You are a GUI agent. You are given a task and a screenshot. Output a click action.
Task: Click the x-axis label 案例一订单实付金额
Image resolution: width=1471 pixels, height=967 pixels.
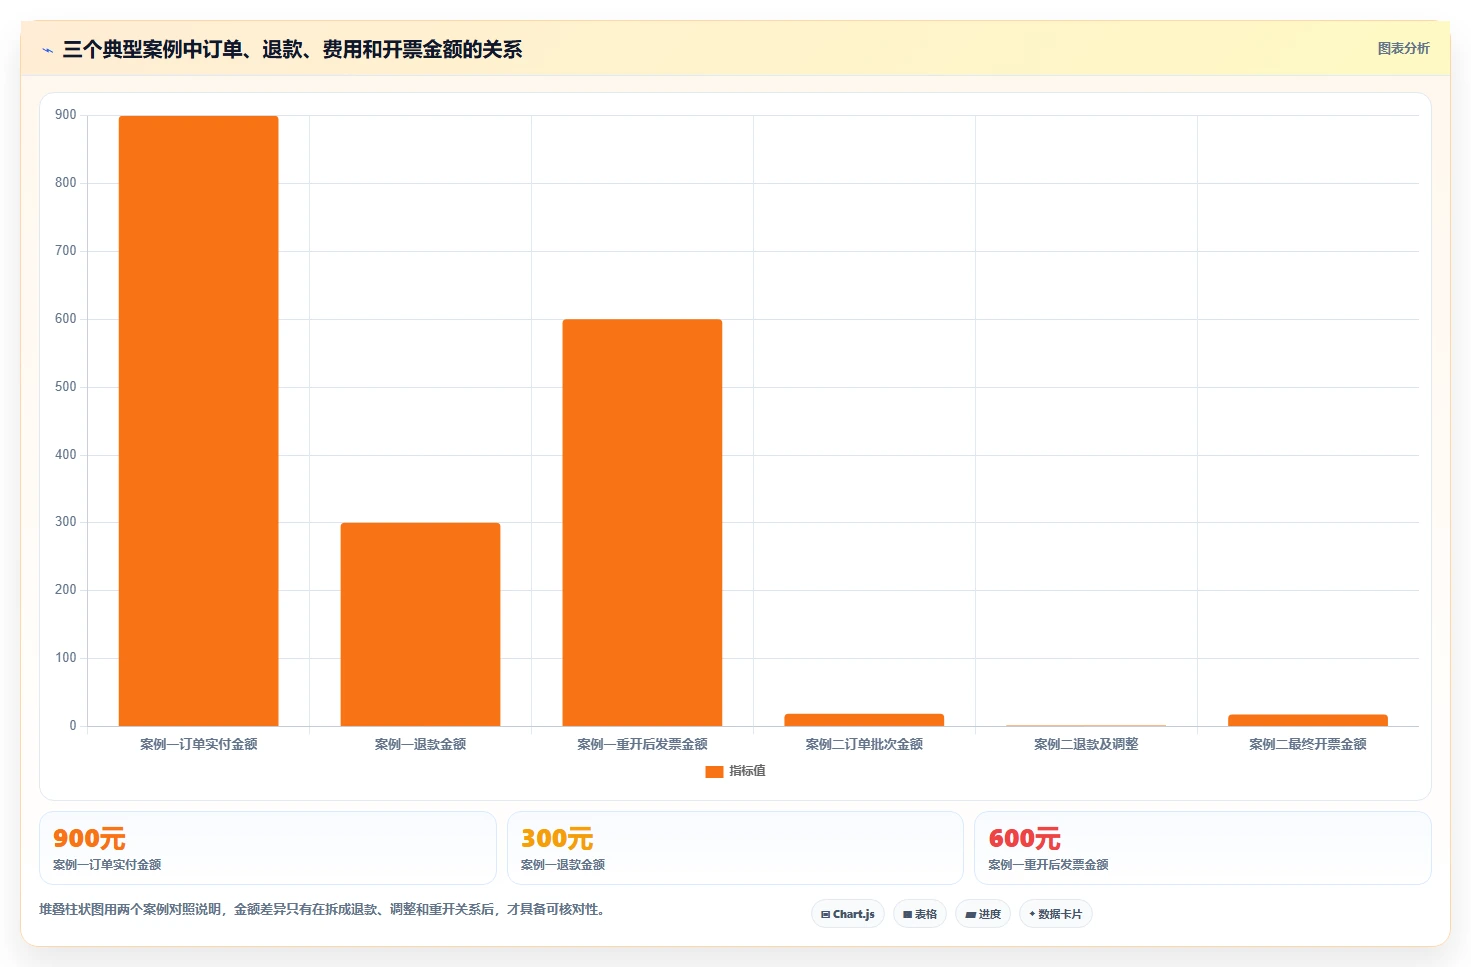pyautogui.click(x=199, y=744)
